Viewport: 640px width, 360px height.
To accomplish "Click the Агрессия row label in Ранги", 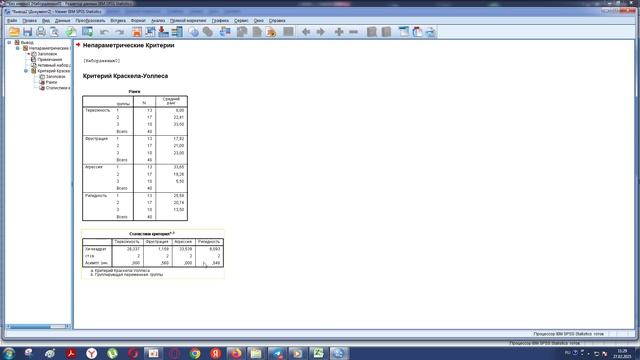I will (x=94, y=167).
